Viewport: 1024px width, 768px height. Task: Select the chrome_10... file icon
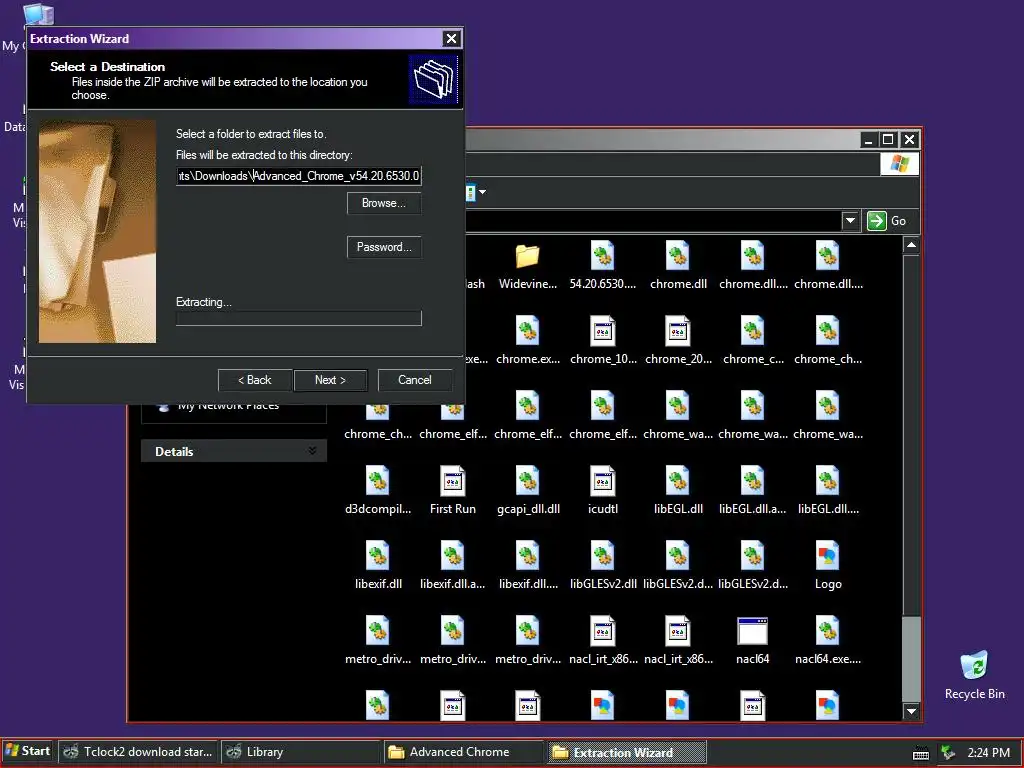click(x=602, y=331)
